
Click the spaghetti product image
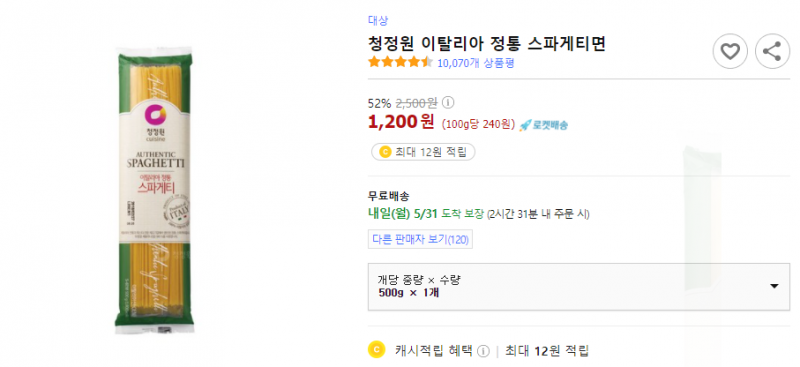(153, 190)
